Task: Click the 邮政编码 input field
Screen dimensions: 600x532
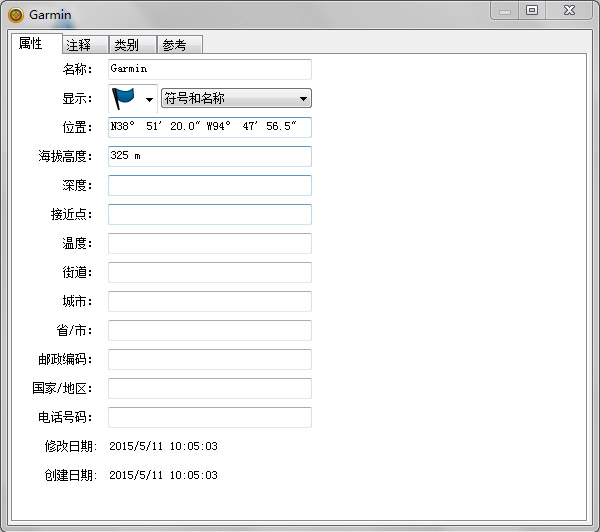Action: pyautogui.click(x=209, y=359)
